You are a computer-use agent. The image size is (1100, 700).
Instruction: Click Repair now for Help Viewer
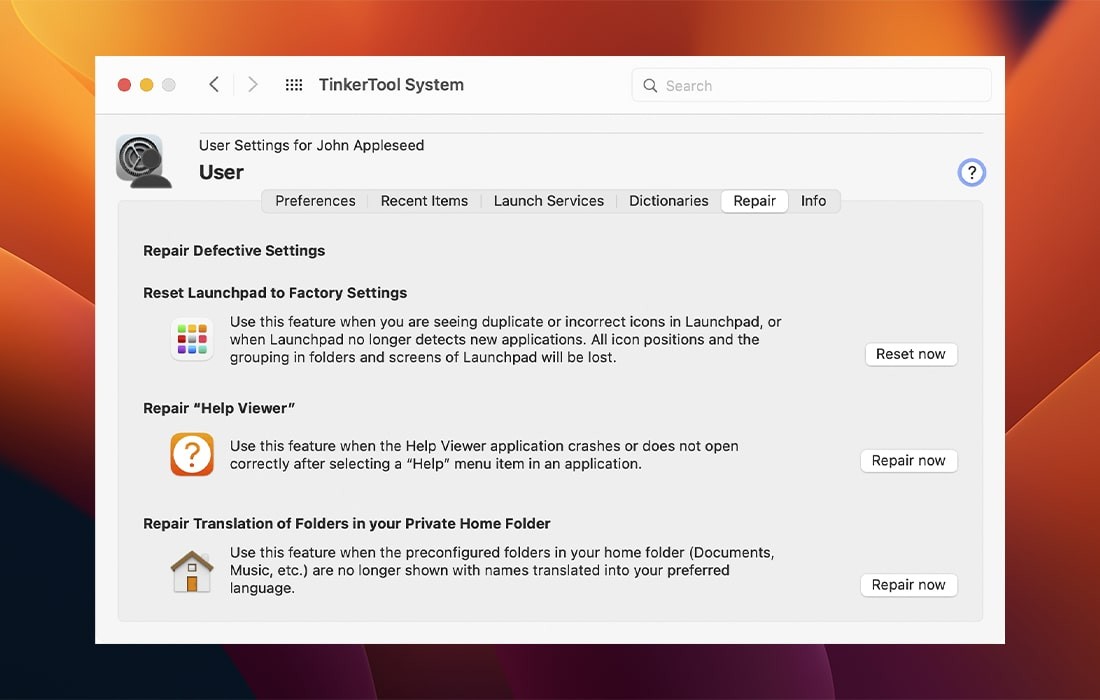[x=908, y=460]
